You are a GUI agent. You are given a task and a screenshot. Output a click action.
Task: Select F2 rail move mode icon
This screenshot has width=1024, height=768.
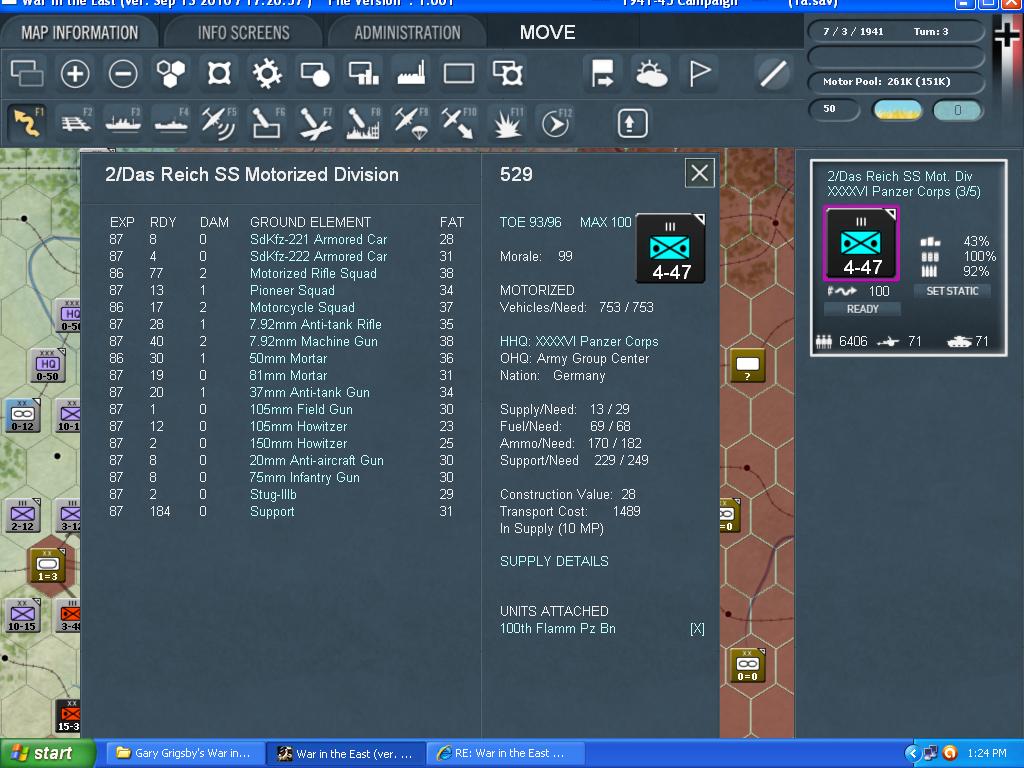coord(76,123)
